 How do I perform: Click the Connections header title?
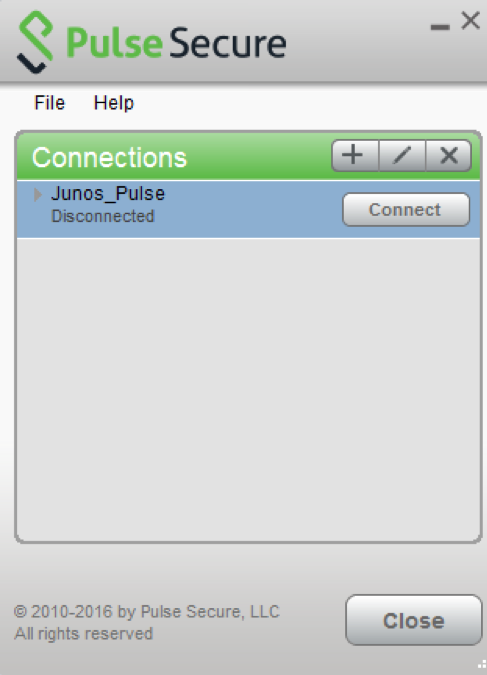point(109,157)
